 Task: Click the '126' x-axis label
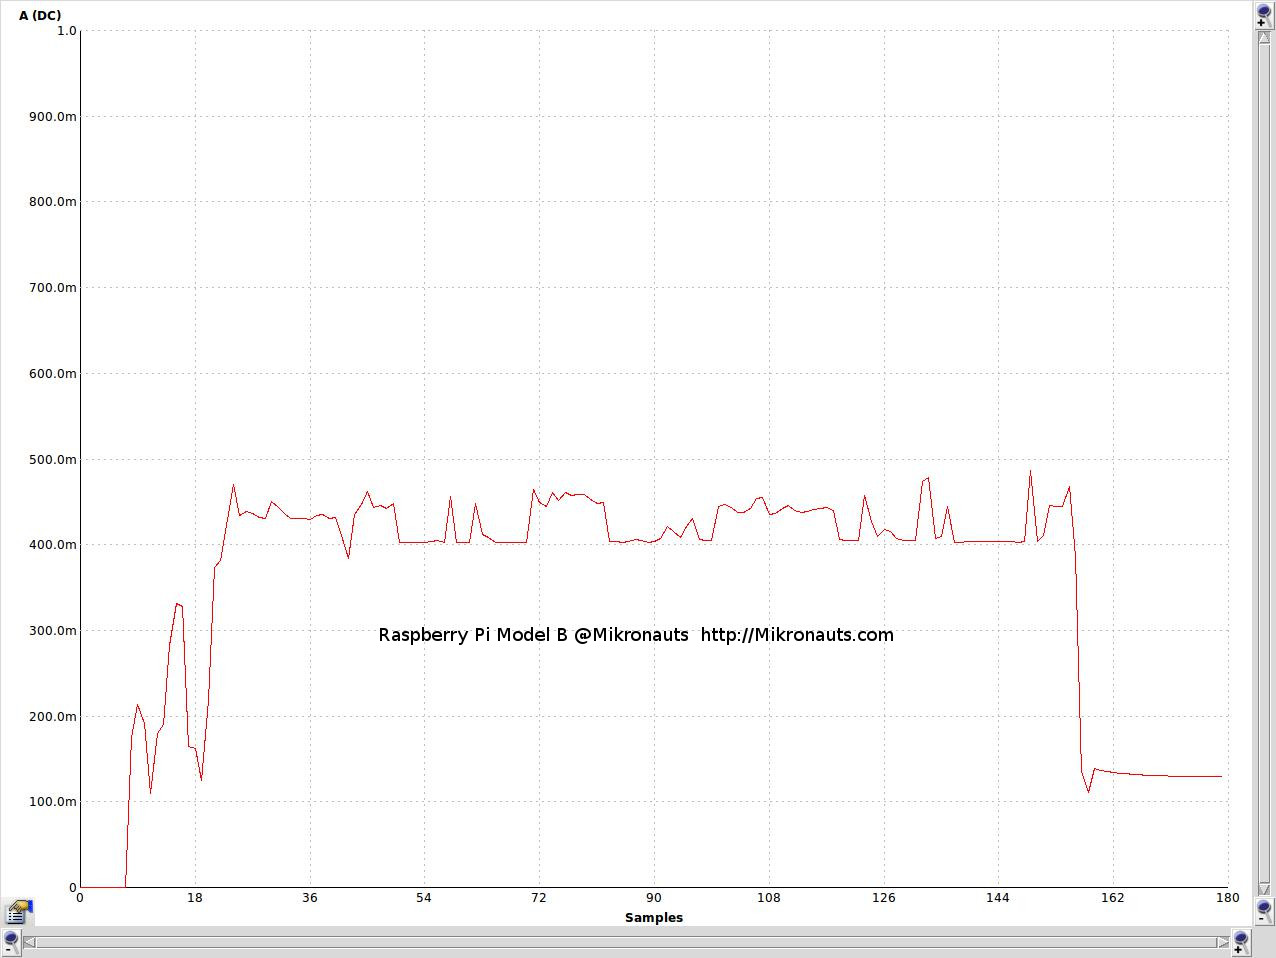coord(884,898)
